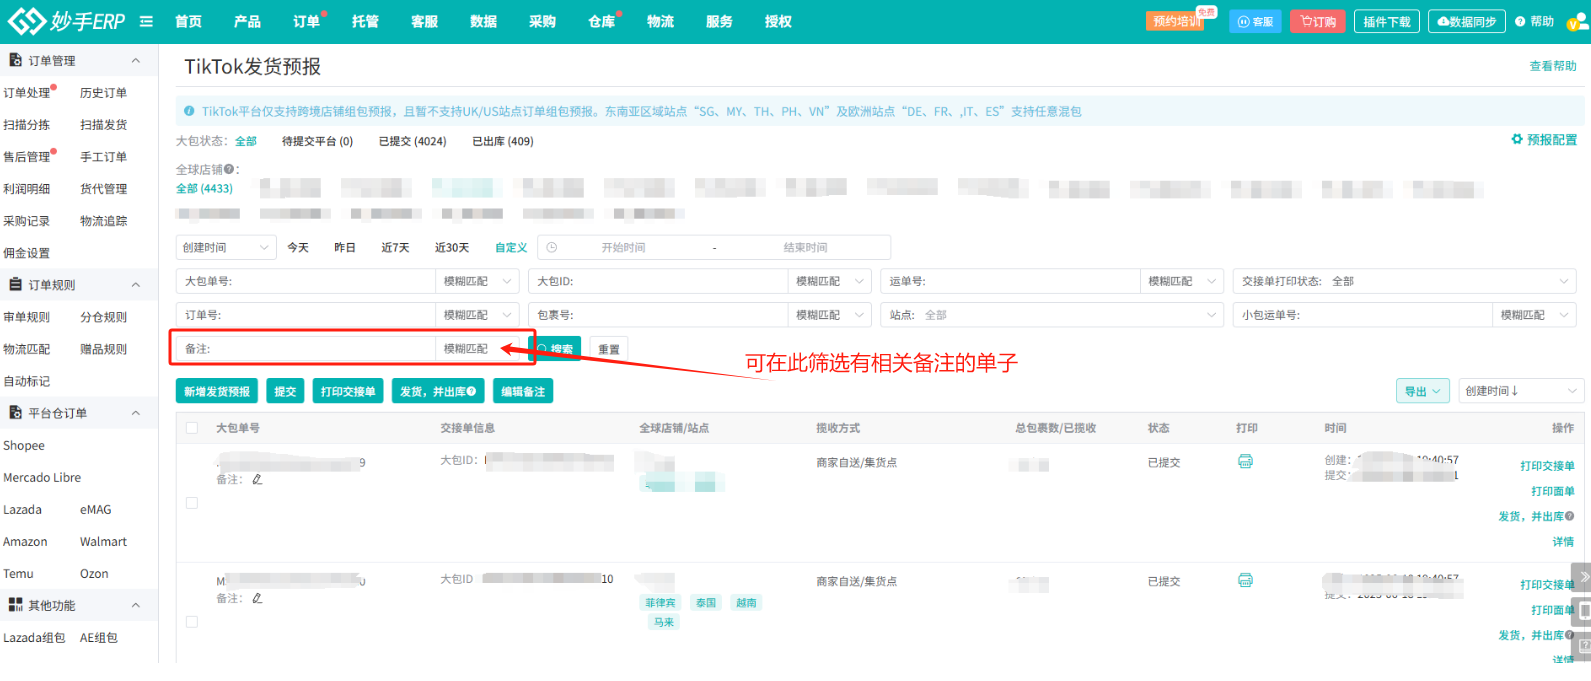Open the 物流 top menu
The height and width of the screenshot is (681, 1591).
pyautogui.click(x=660, y=21)
